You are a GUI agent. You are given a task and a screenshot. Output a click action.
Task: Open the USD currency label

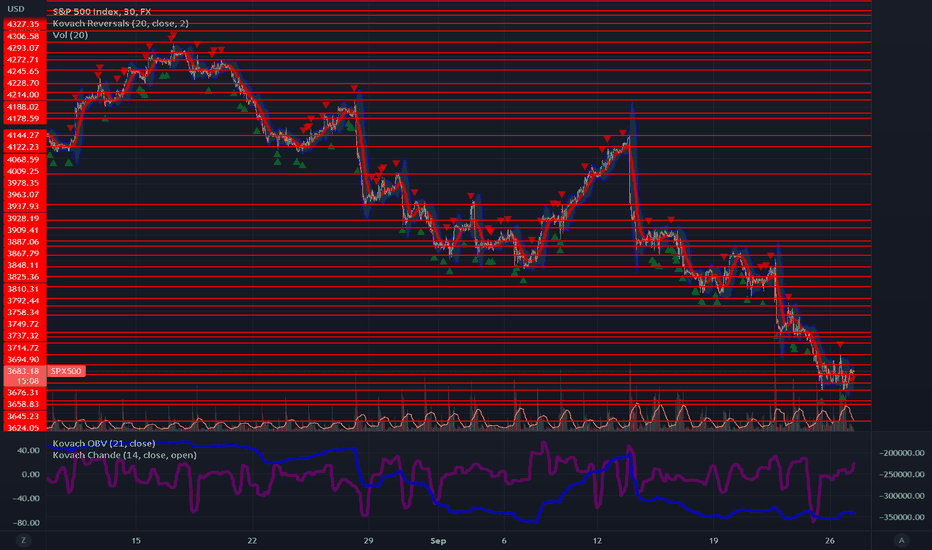click(16, 9)
